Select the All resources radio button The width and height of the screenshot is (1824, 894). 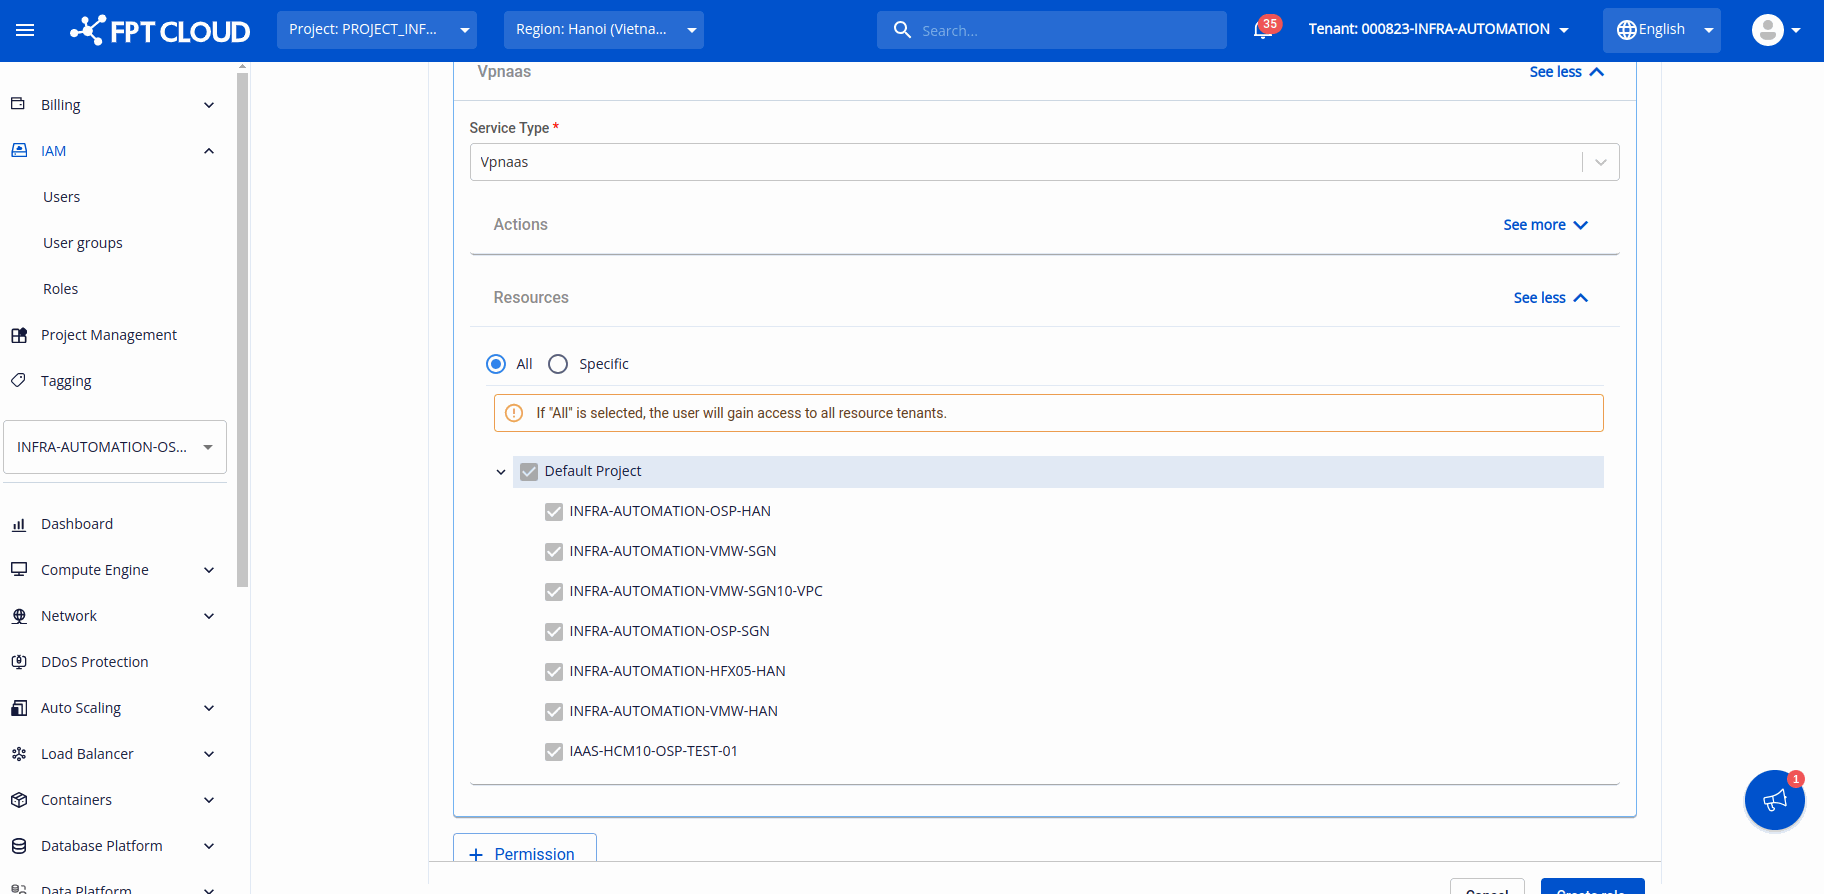(x=496, y=364)
